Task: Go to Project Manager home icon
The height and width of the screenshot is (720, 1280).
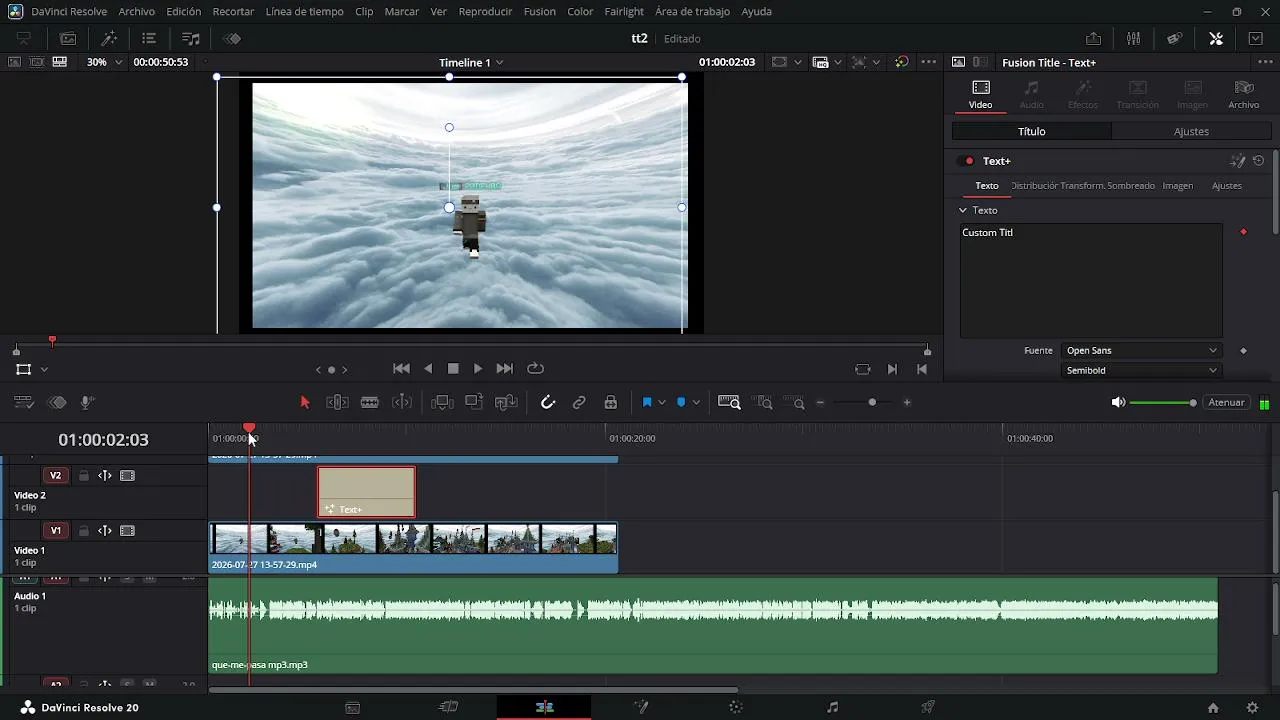Action: (x=1213, y=707)
